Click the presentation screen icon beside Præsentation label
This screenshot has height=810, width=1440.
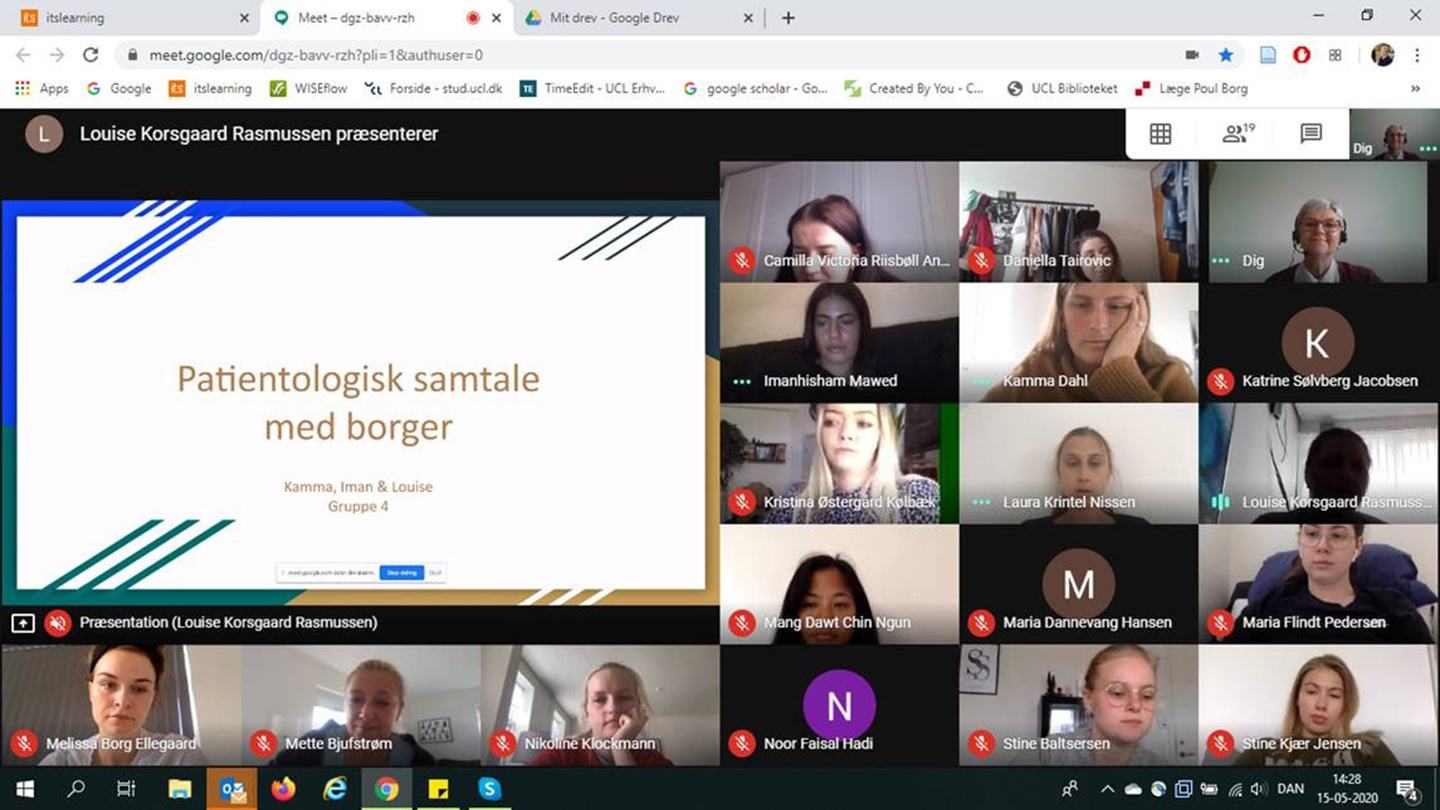tap(23, 623)
